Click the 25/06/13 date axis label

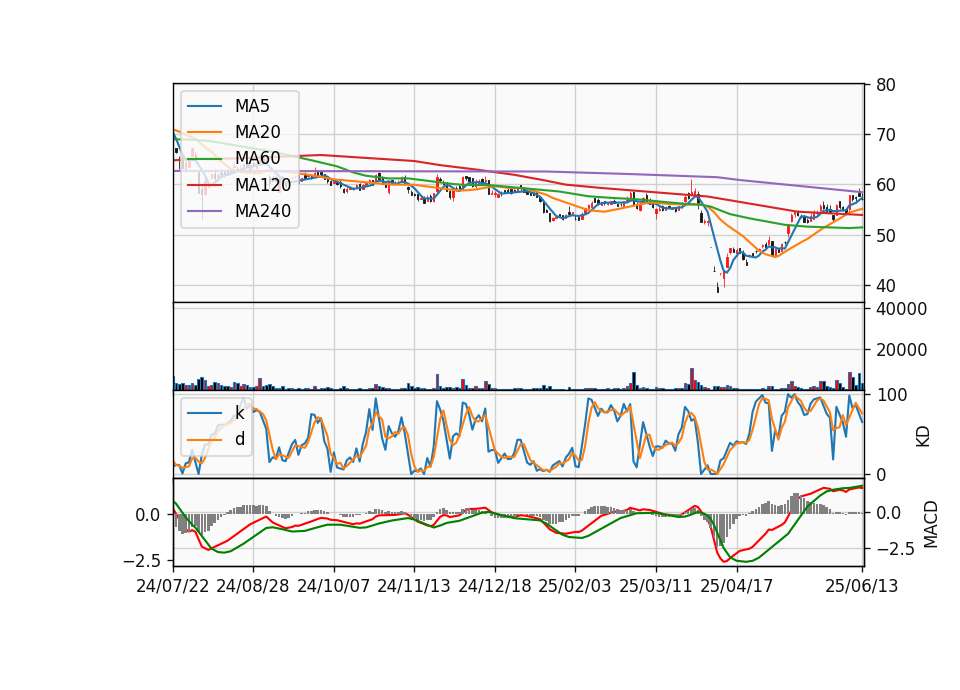pos(861,586)
